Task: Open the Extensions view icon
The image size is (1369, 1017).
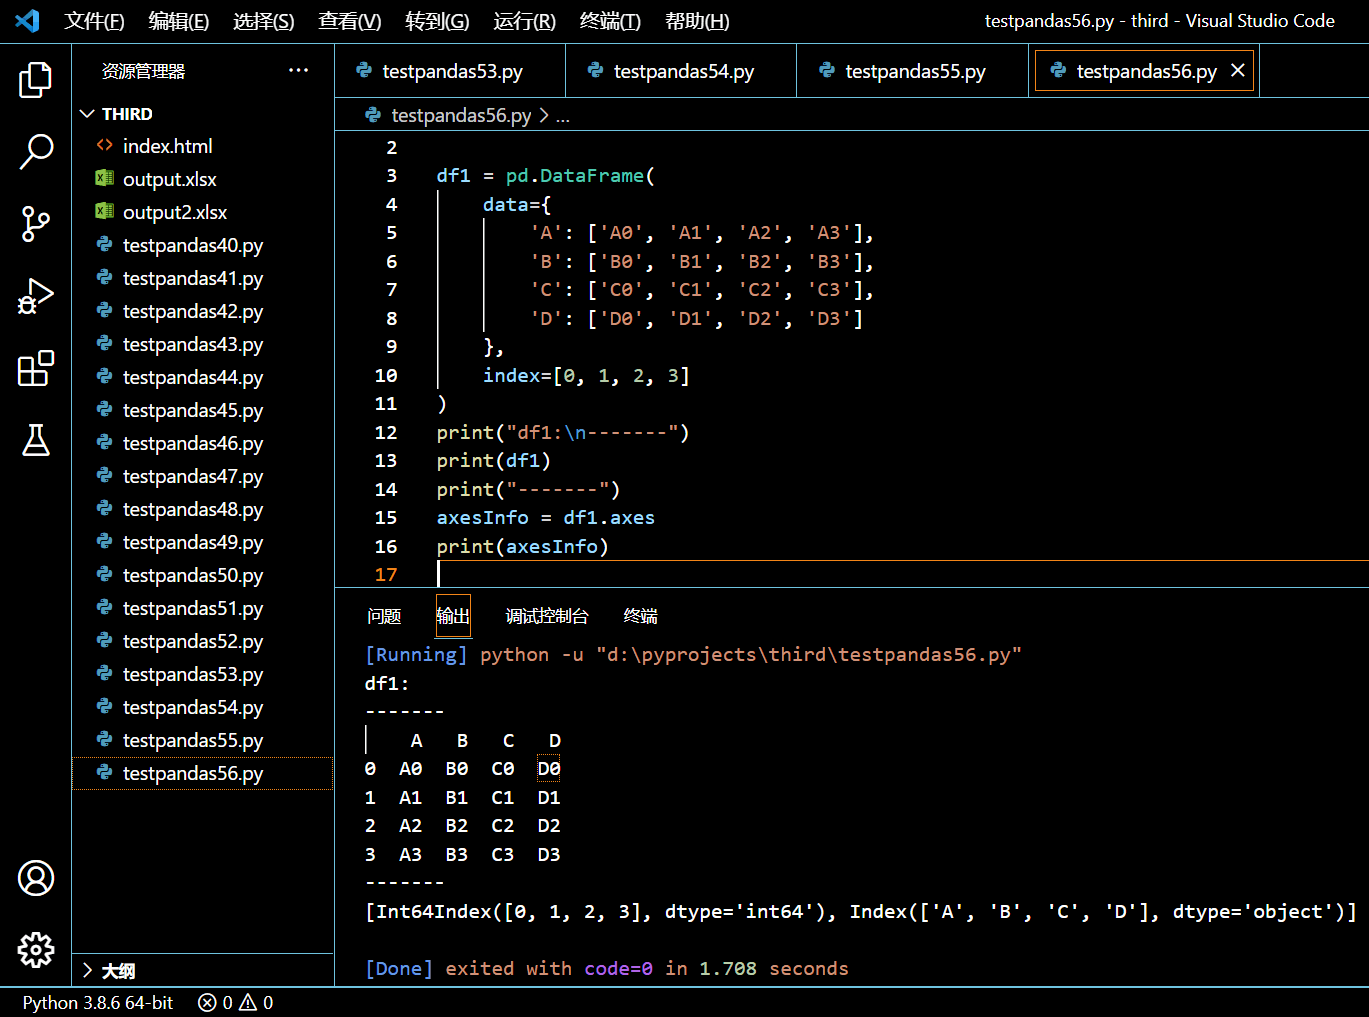Action: point(36,369)
